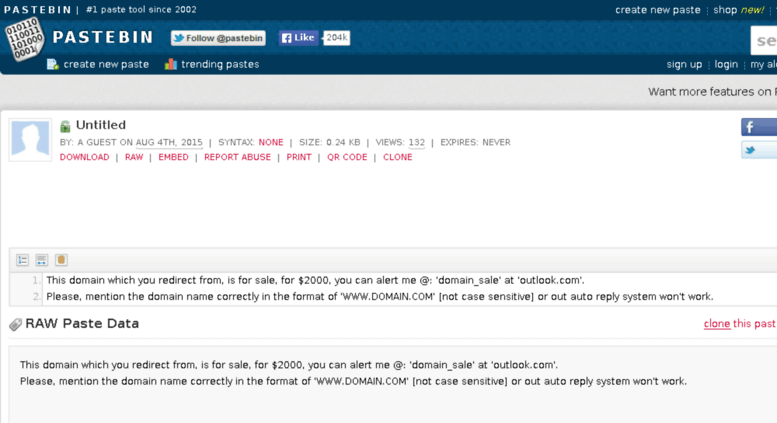Open the login page
This screenshot has width=777, height=423.
click(x=726, y=64)
